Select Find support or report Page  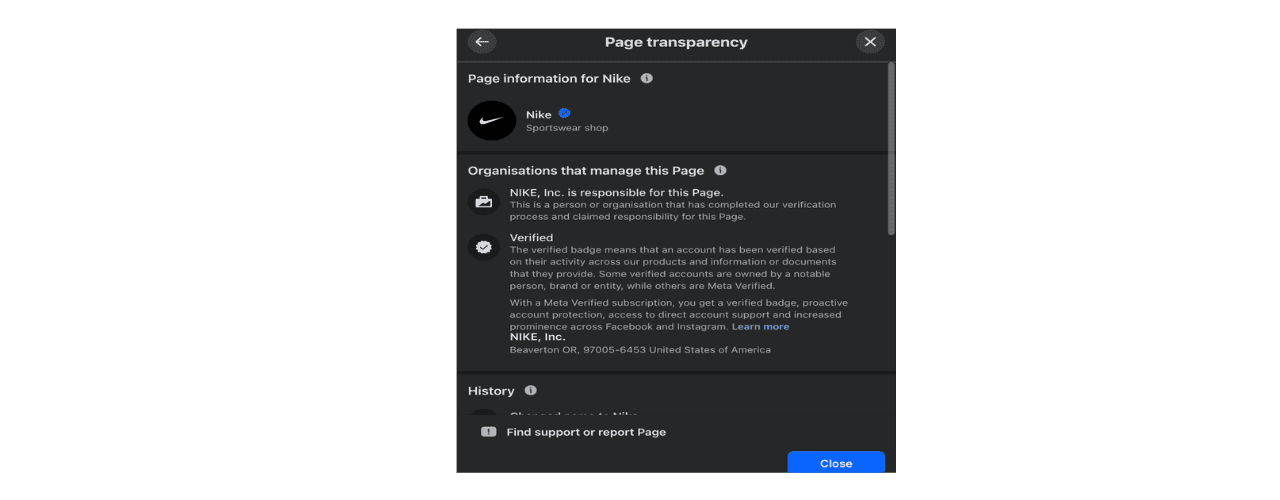tap(586, 432)
